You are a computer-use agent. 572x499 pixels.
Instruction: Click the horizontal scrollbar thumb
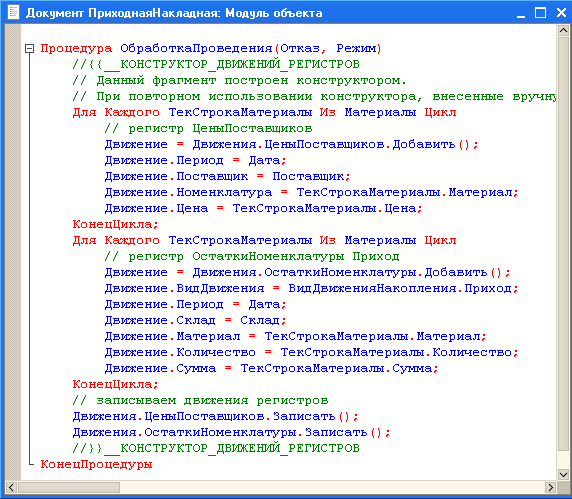tap(69, 487)
